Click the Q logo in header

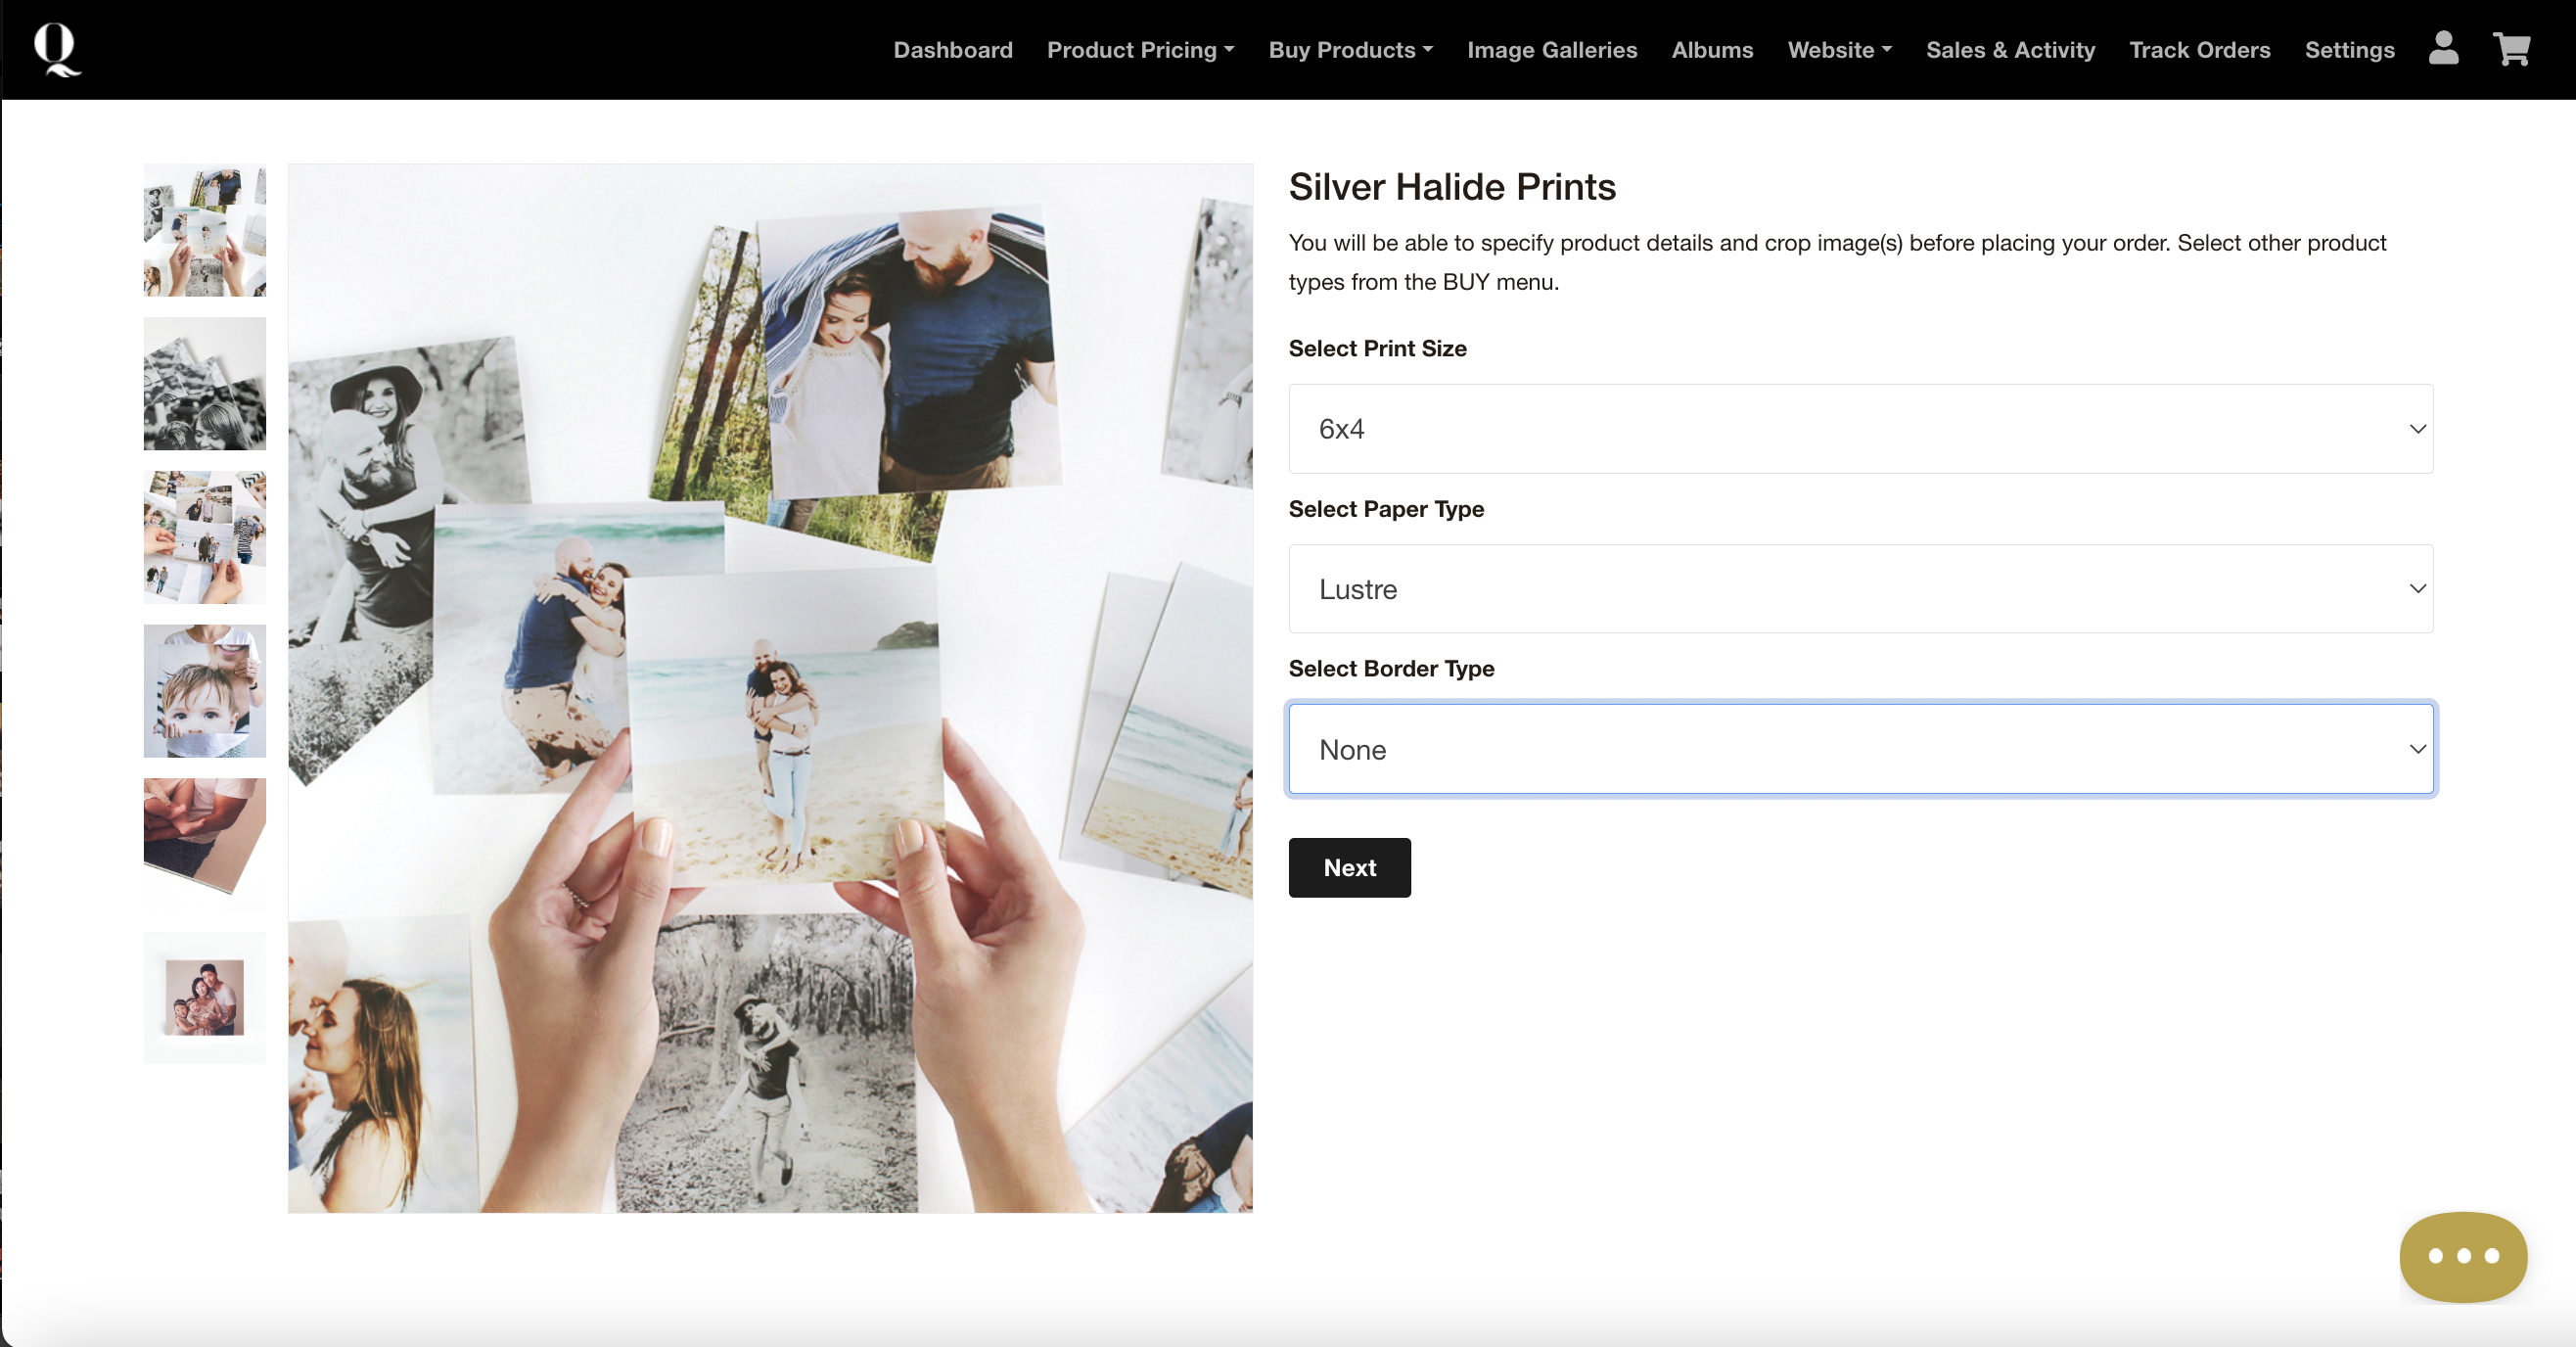point(56,49)
